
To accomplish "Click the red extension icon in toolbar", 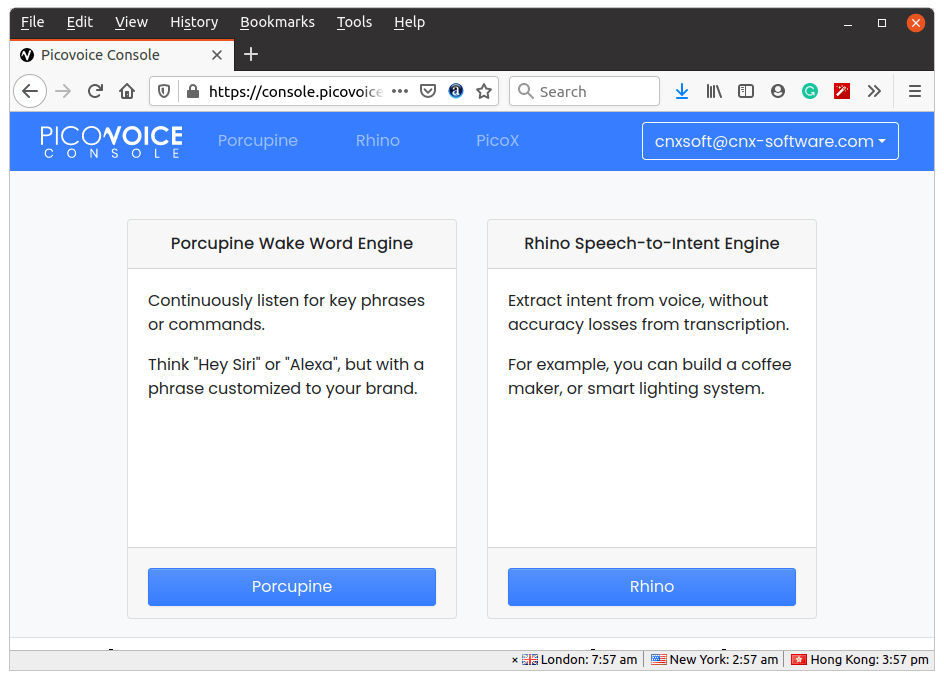I will click(842, 92).
